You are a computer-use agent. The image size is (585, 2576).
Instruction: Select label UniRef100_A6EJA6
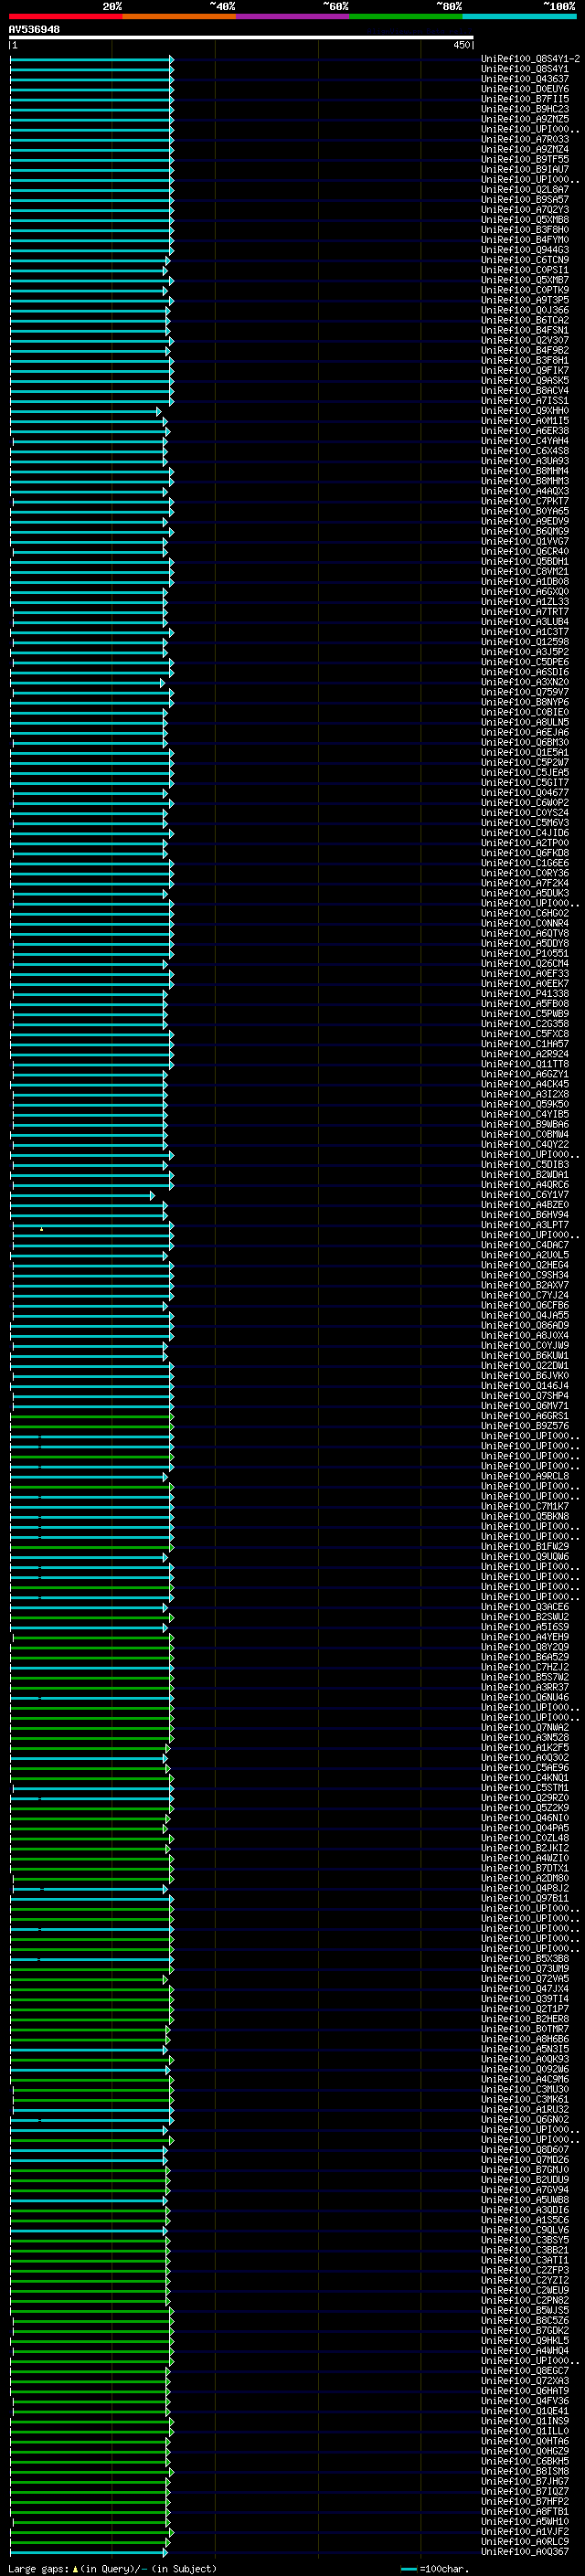point(525,732)
